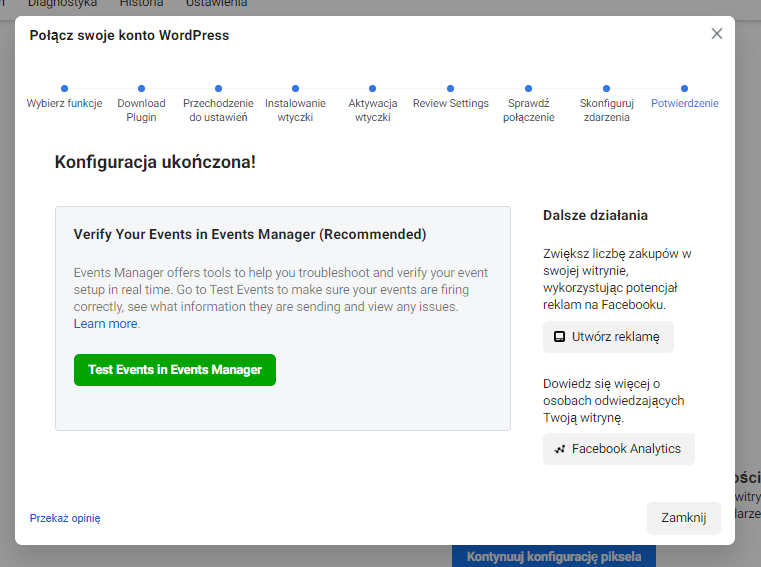Viewport: 761px width, 567px height.
Task: Click Kontynuuj konfigurację piksela button
Action: click(561, 556)
